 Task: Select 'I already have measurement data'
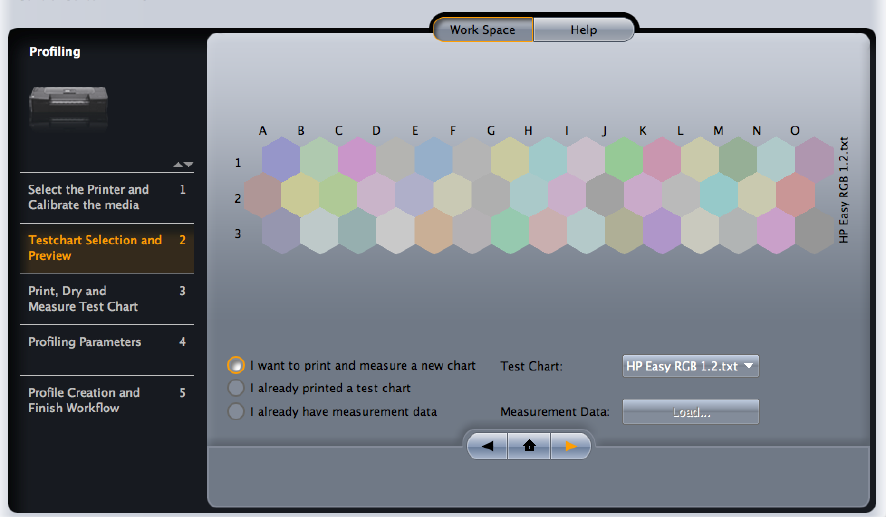tap(236, 411)
